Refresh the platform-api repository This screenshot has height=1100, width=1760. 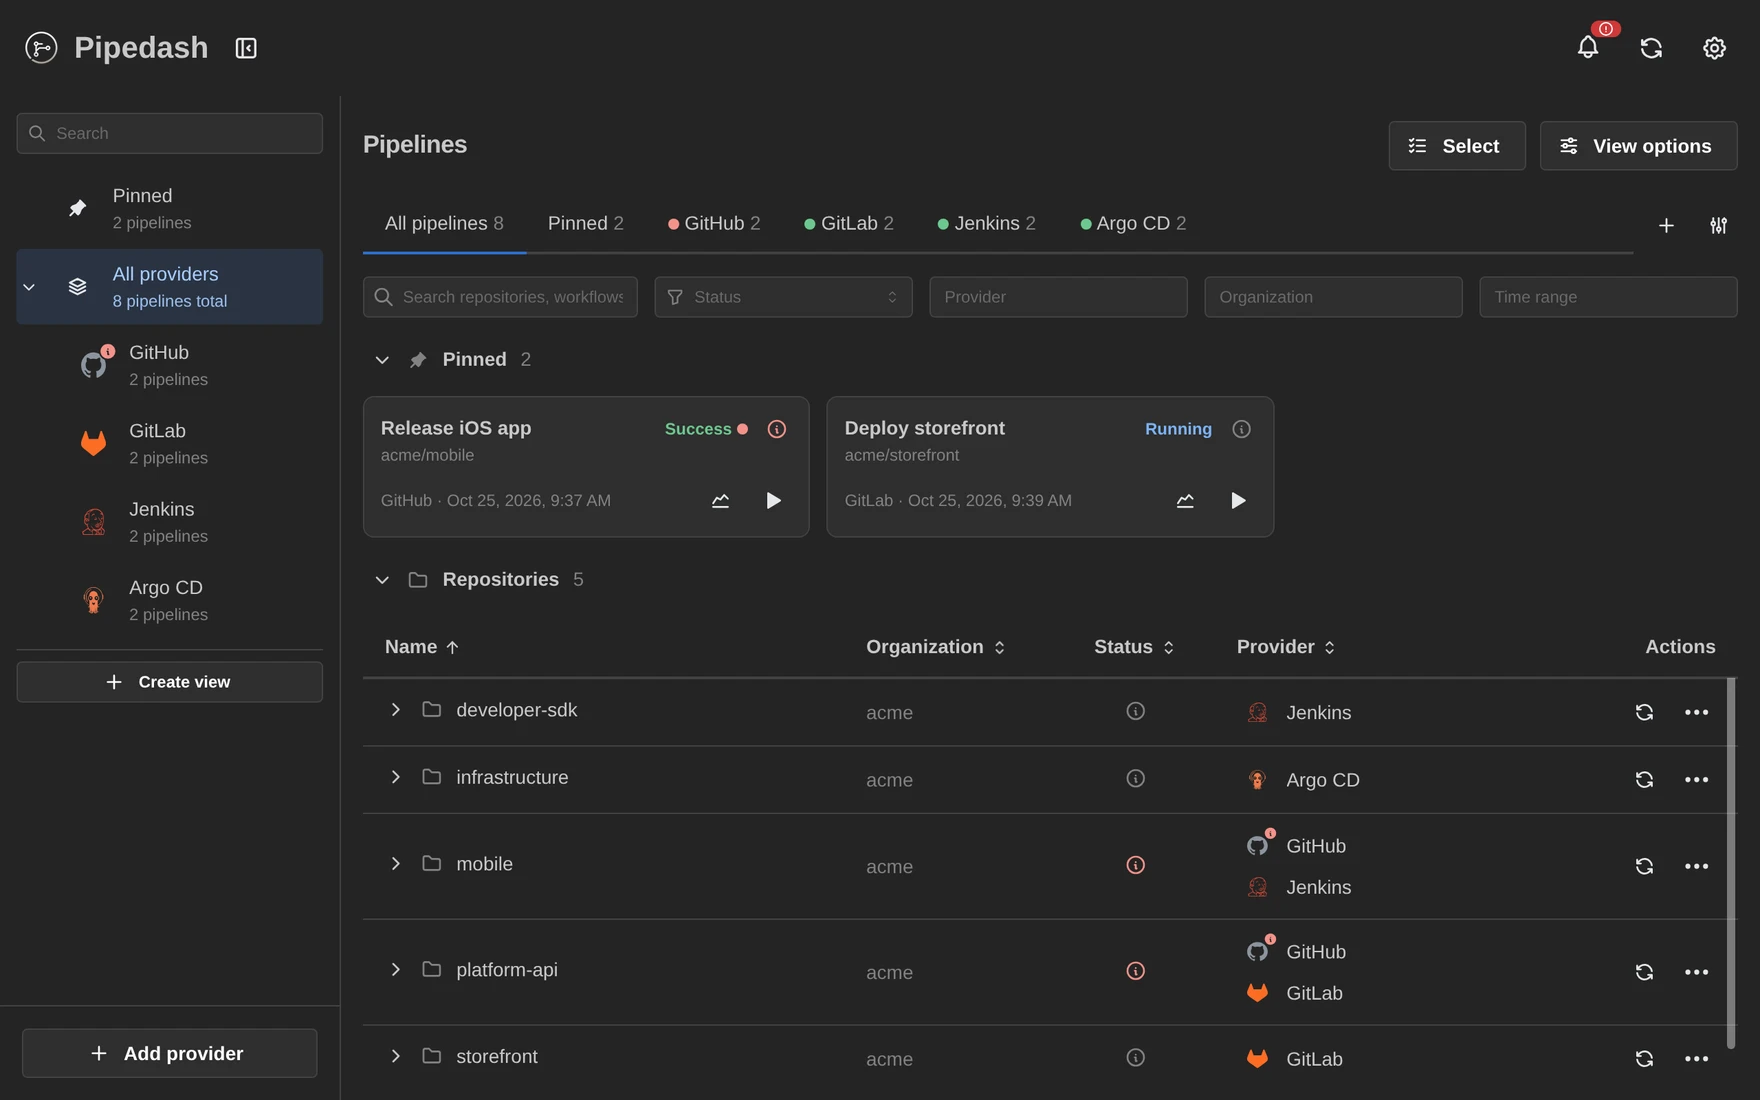(x=1644, y=972)
